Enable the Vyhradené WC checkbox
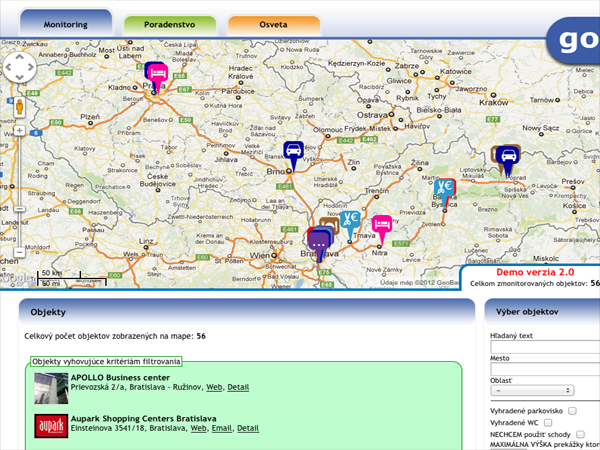This screenshot has height=450, width=600. 548,423
